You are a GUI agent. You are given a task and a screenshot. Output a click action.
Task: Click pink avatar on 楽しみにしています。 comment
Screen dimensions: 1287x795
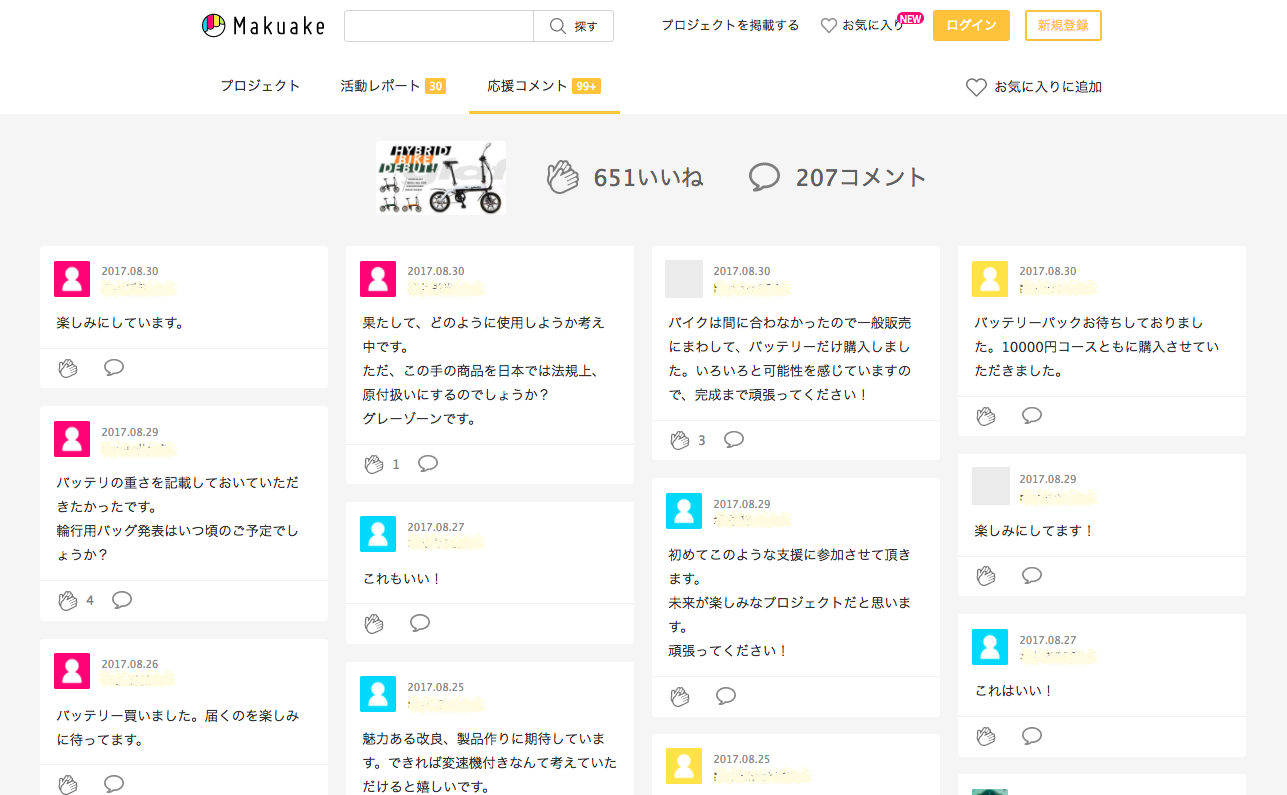(72, 279)
